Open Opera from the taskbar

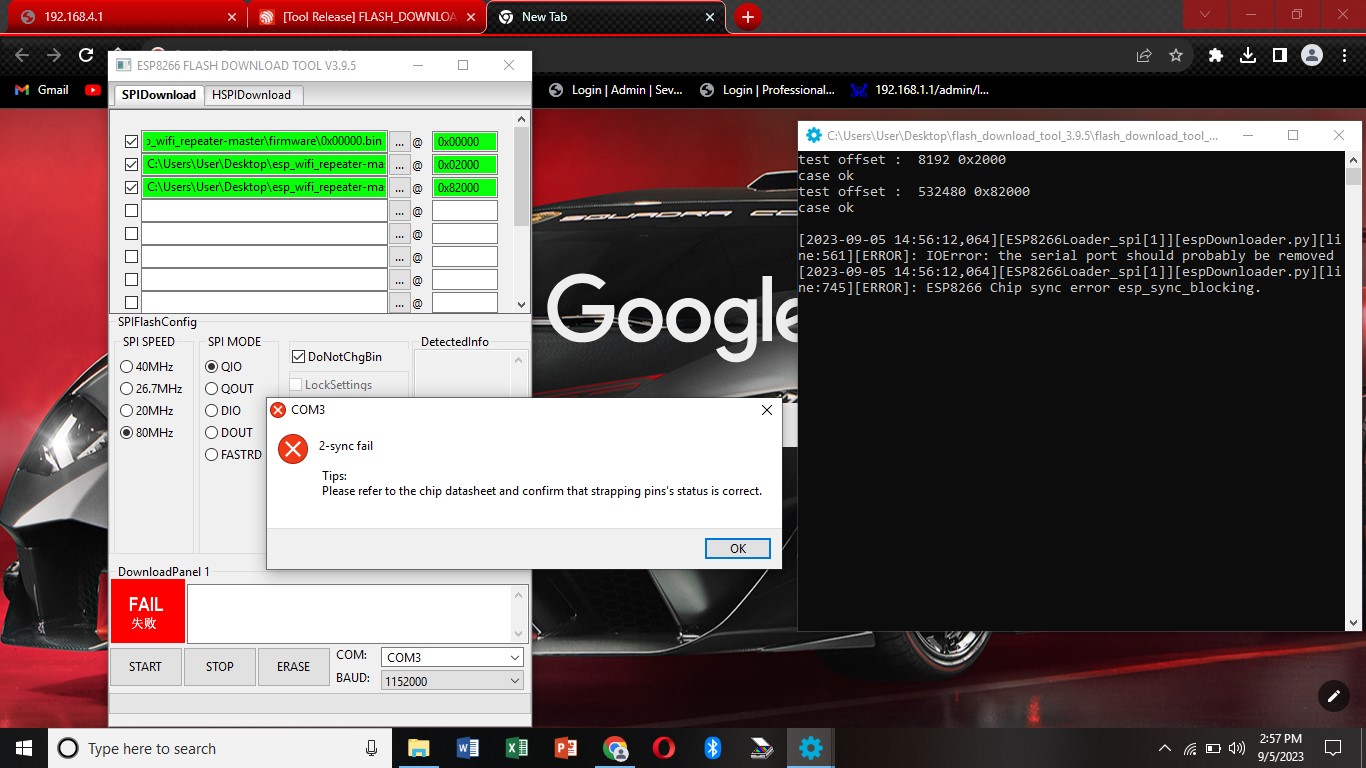[663, 748]
